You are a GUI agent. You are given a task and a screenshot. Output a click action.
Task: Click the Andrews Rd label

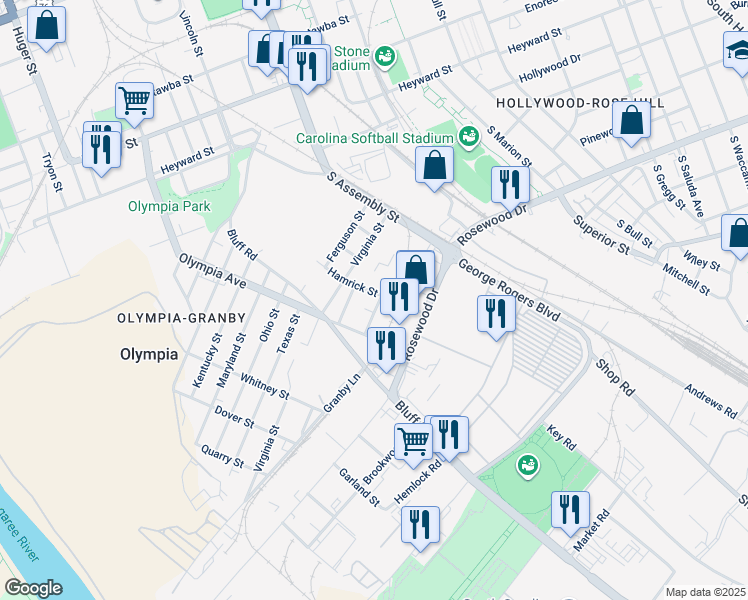coord(711,401)
